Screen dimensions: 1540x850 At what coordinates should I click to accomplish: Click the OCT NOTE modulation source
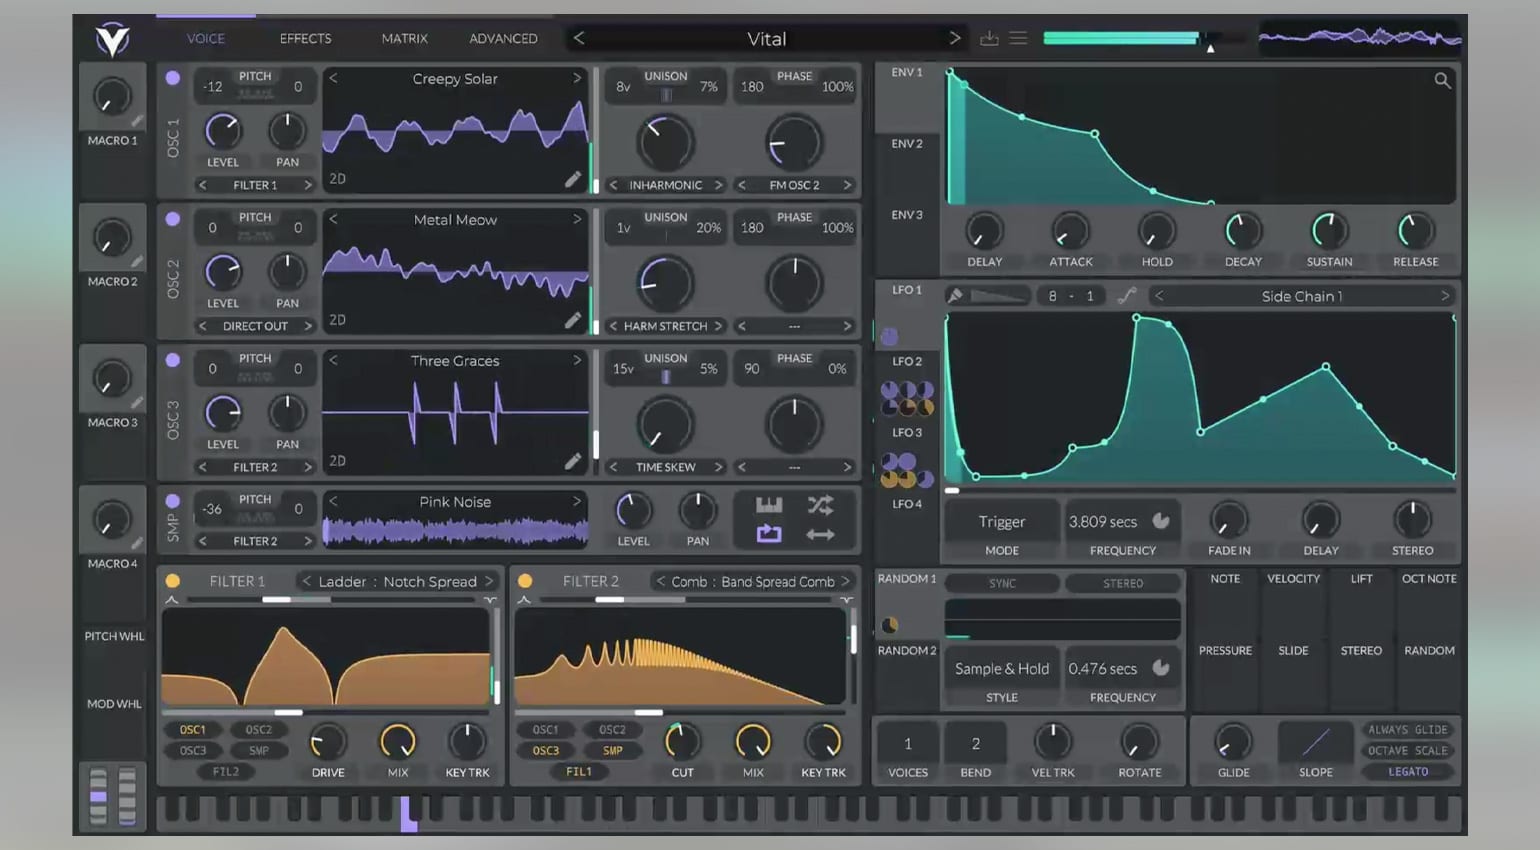point(1429,578)
